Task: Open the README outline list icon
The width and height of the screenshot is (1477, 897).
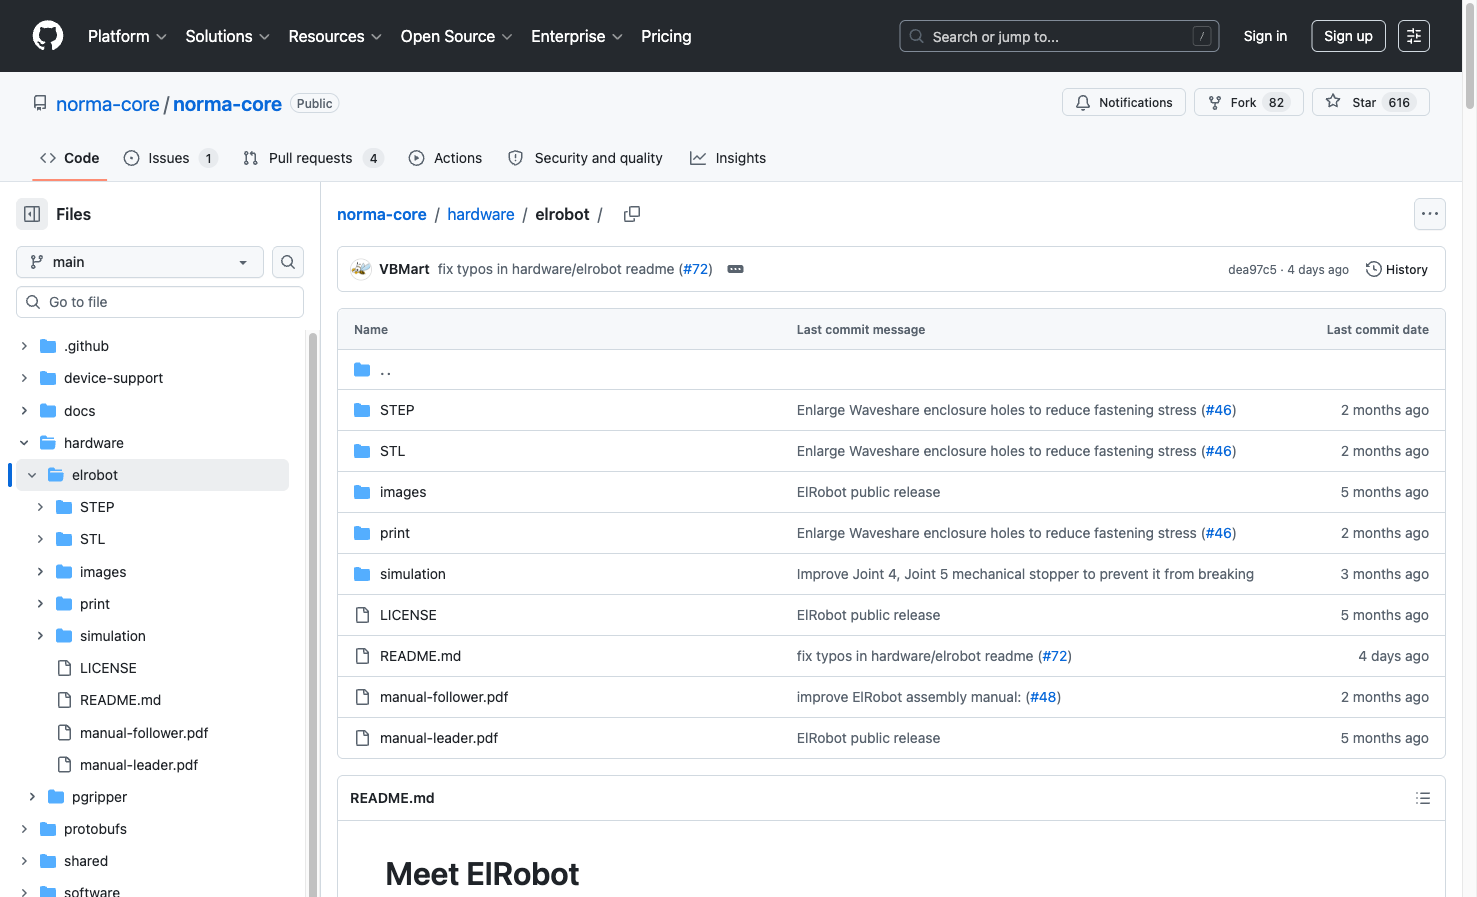Action: (1423, 798)
